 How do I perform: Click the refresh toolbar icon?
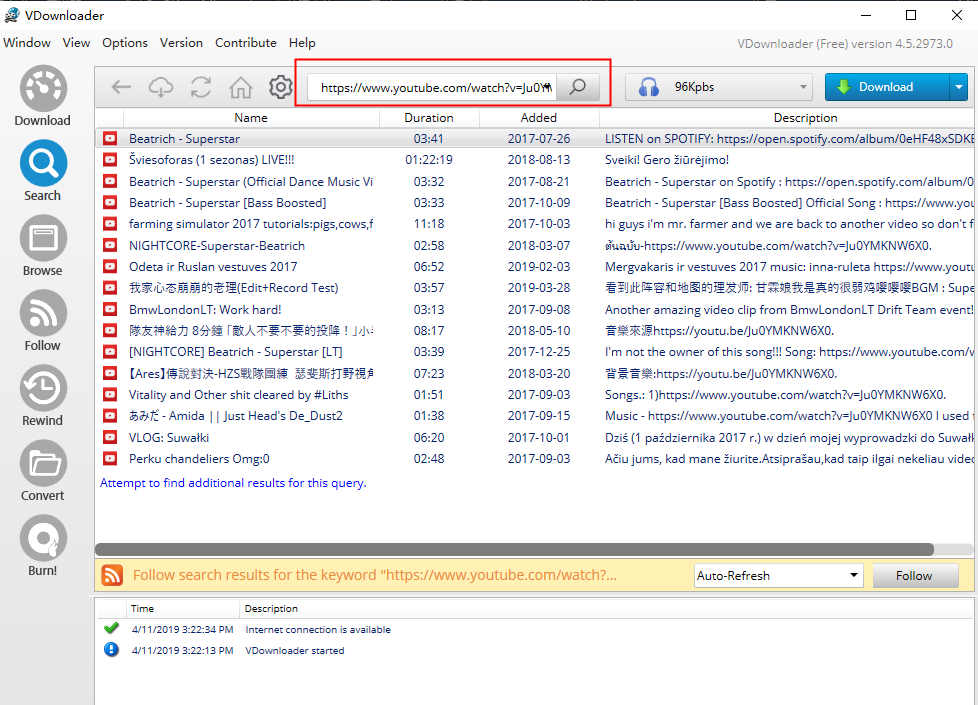[x=201, y=87]
